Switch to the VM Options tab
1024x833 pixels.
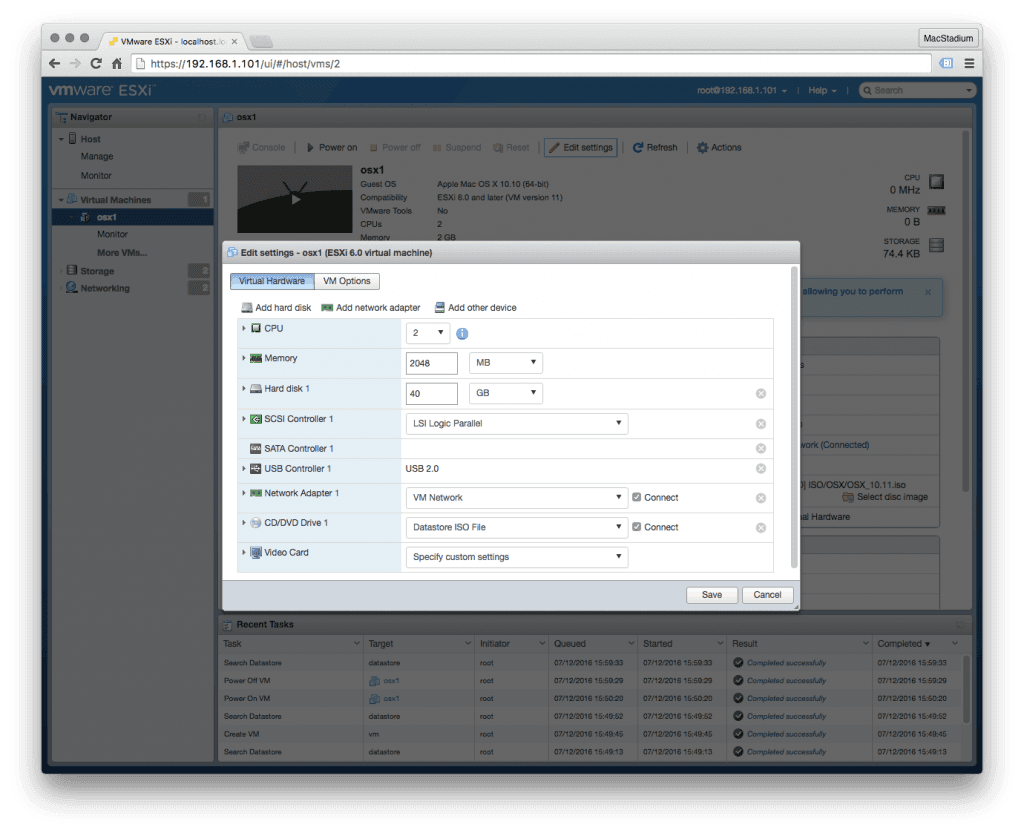(x=348, y=281)
